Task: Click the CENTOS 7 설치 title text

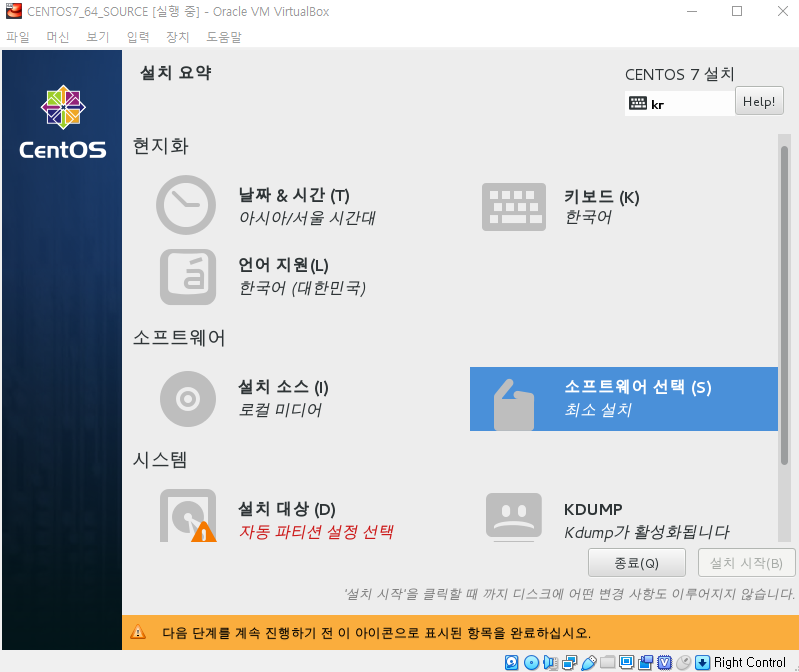Action: coord(680,74)
